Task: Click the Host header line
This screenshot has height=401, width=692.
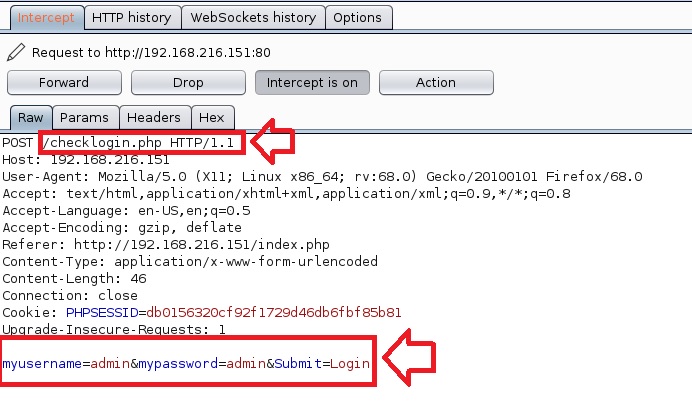Action: (85, 160)
